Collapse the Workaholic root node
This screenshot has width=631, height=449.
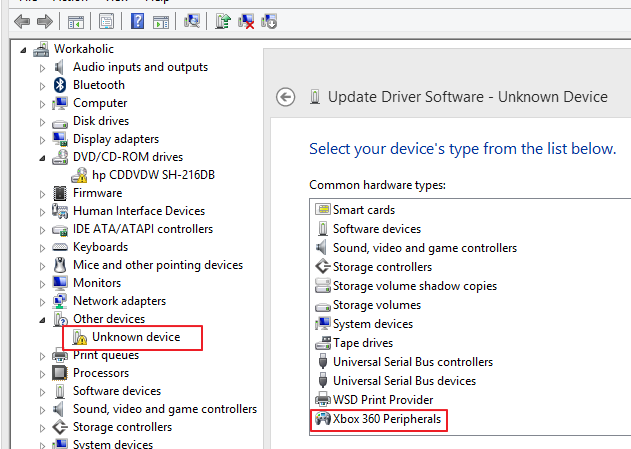pyautogui.click(x=23, y=50)
